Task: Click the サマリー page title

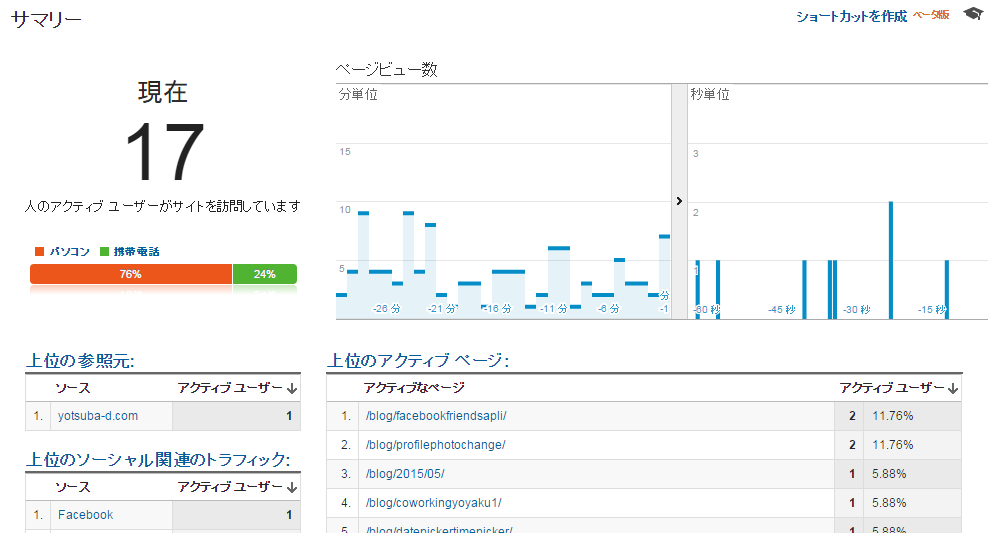Action: tap(46, 20)
